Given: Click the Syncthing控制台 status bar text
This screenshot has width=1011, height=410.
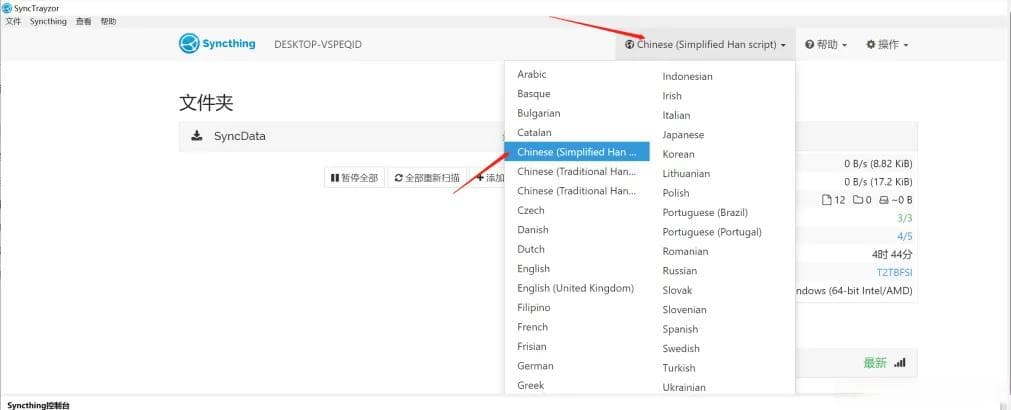Looking at the screenshot, I should 38,405.
